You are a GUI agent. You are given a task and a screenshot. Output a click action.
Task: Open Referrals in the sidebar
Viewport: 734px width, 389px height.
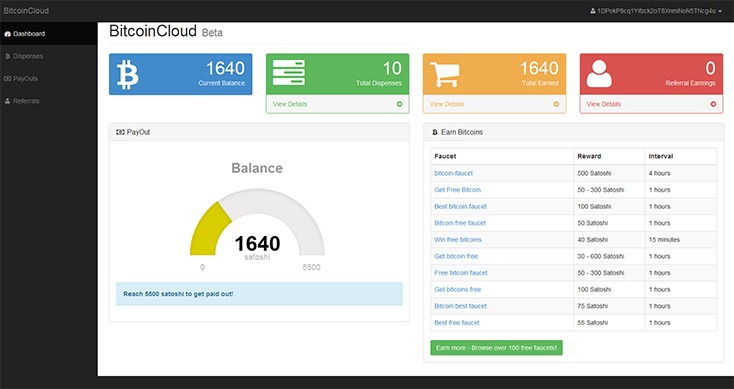(x=49, y=101)
